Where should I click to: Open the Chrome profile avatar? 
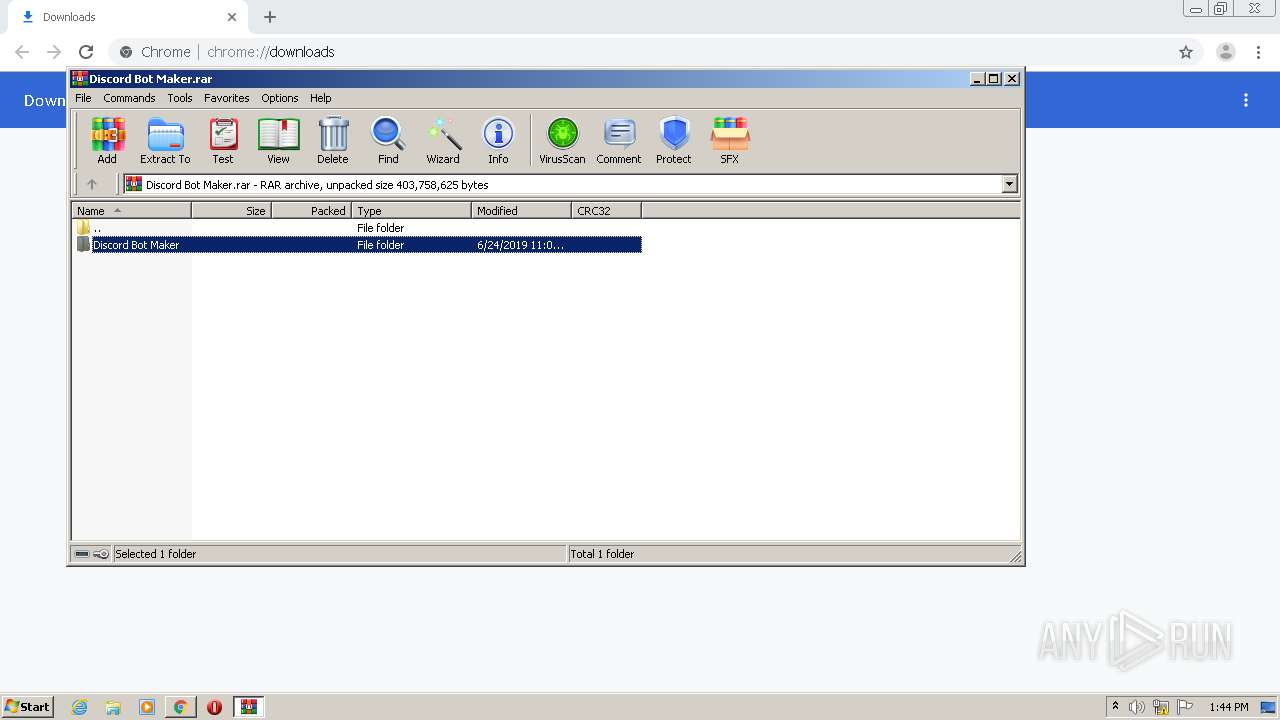click(x=1226, y=52)
